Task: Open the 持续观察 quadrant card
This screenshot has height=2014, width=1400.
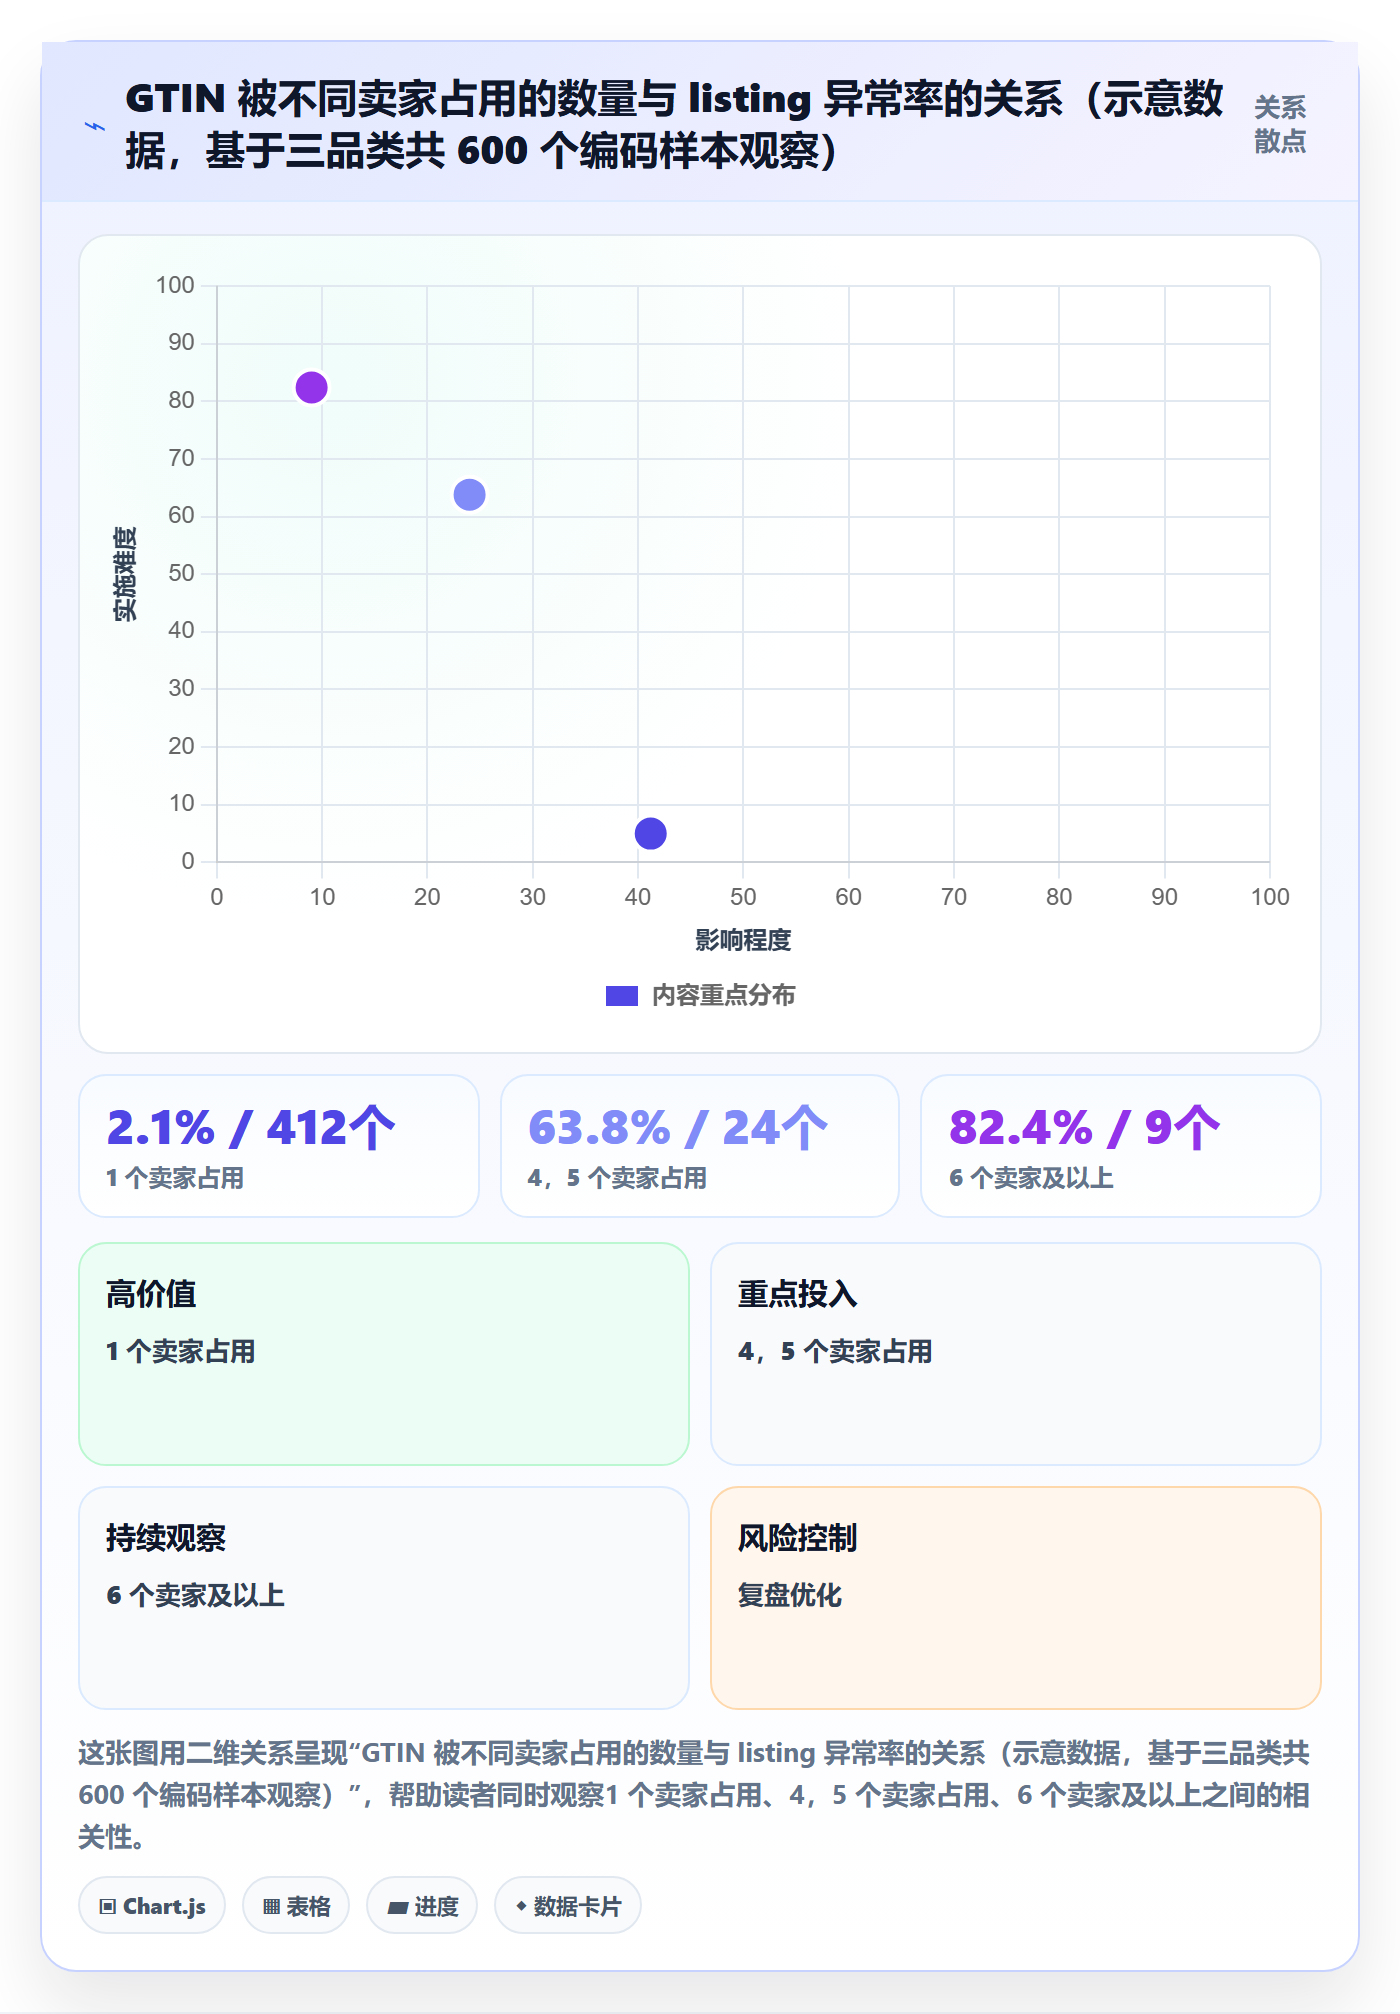Action: click(384, 1598)
